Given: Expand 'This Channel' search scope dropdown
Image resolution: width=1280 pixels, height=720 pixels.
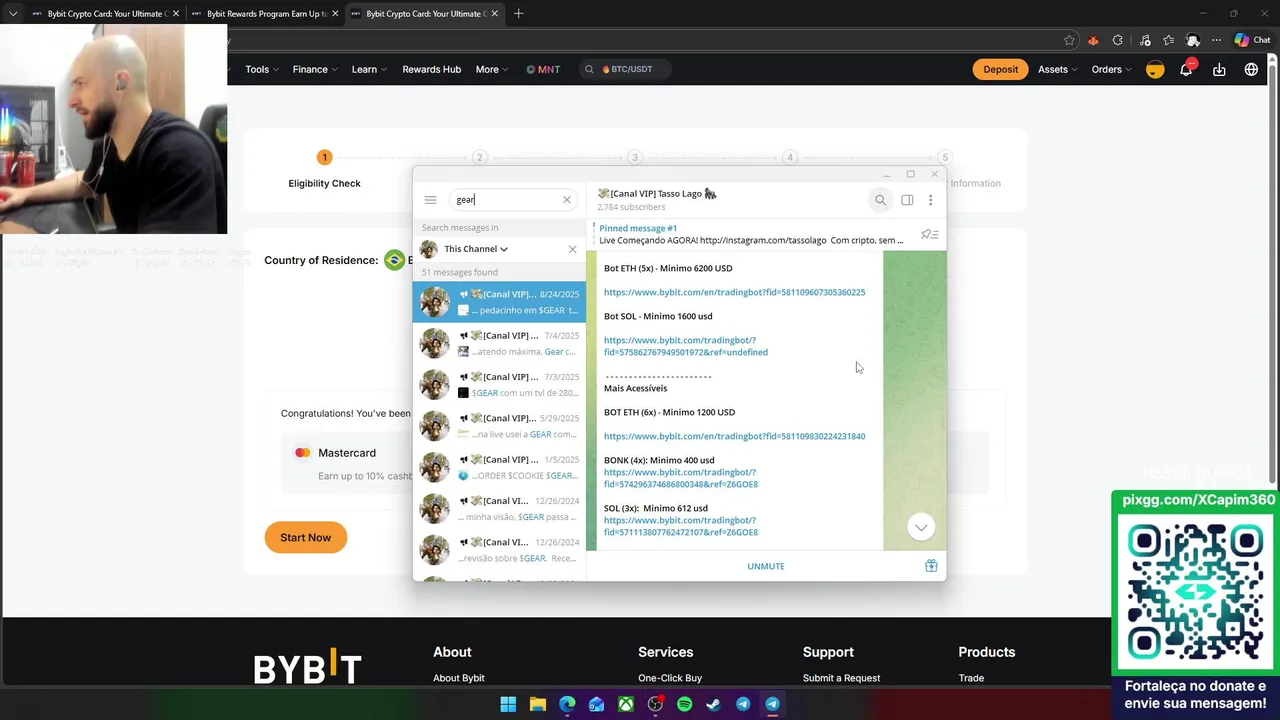Looking at the screenshot, I should (476, 249).
